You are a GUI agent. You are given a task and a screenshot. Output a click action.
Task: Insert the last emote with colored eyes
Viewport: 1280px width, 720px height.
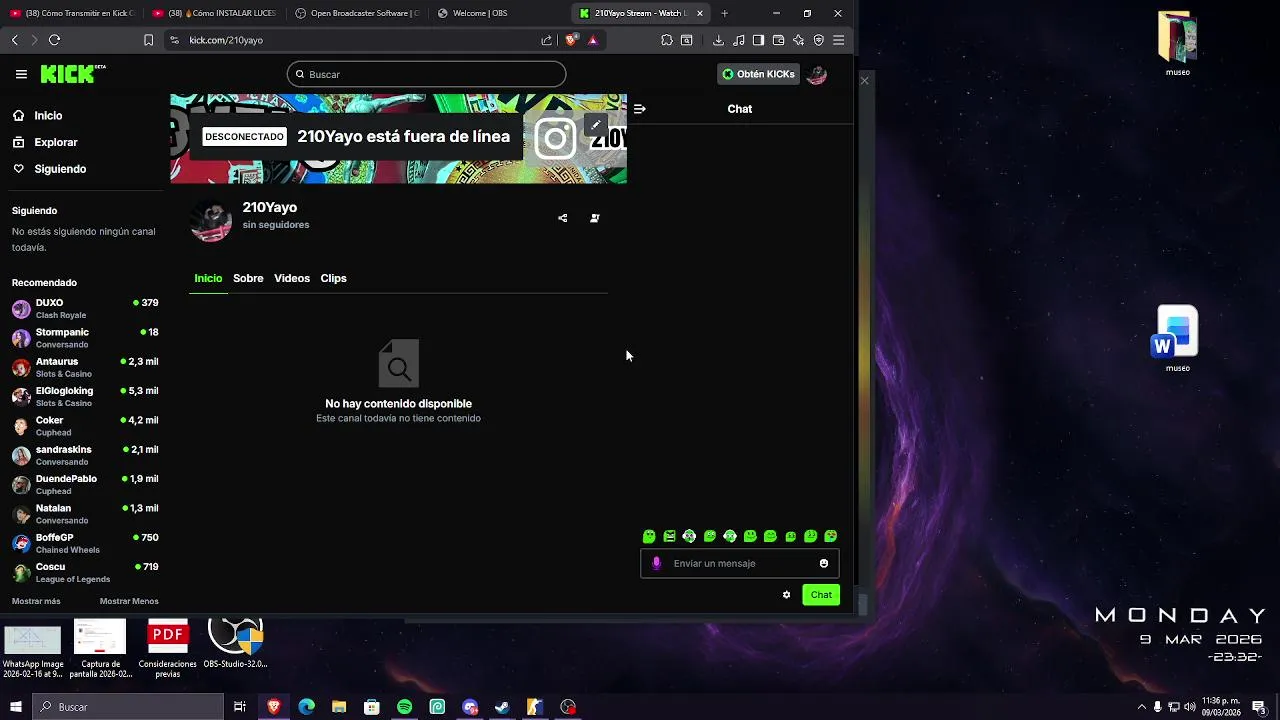click(830, 537)
